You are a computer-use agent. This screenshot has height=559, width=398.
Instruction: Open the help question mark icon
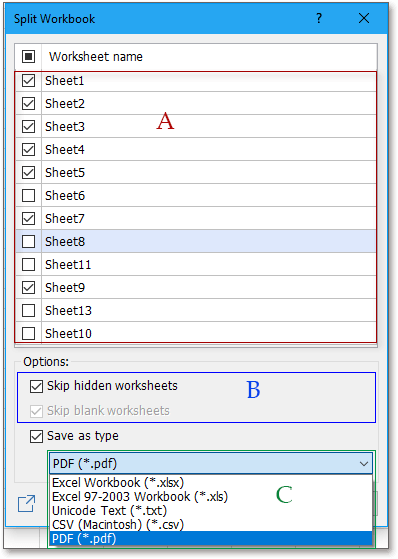pos(319,18)
